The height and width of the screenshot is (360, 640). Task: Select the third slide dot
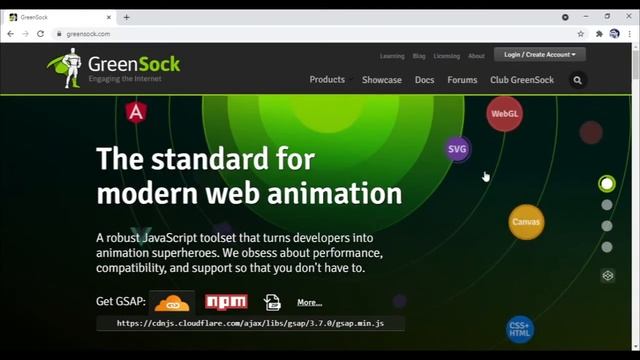pos(607,226)
